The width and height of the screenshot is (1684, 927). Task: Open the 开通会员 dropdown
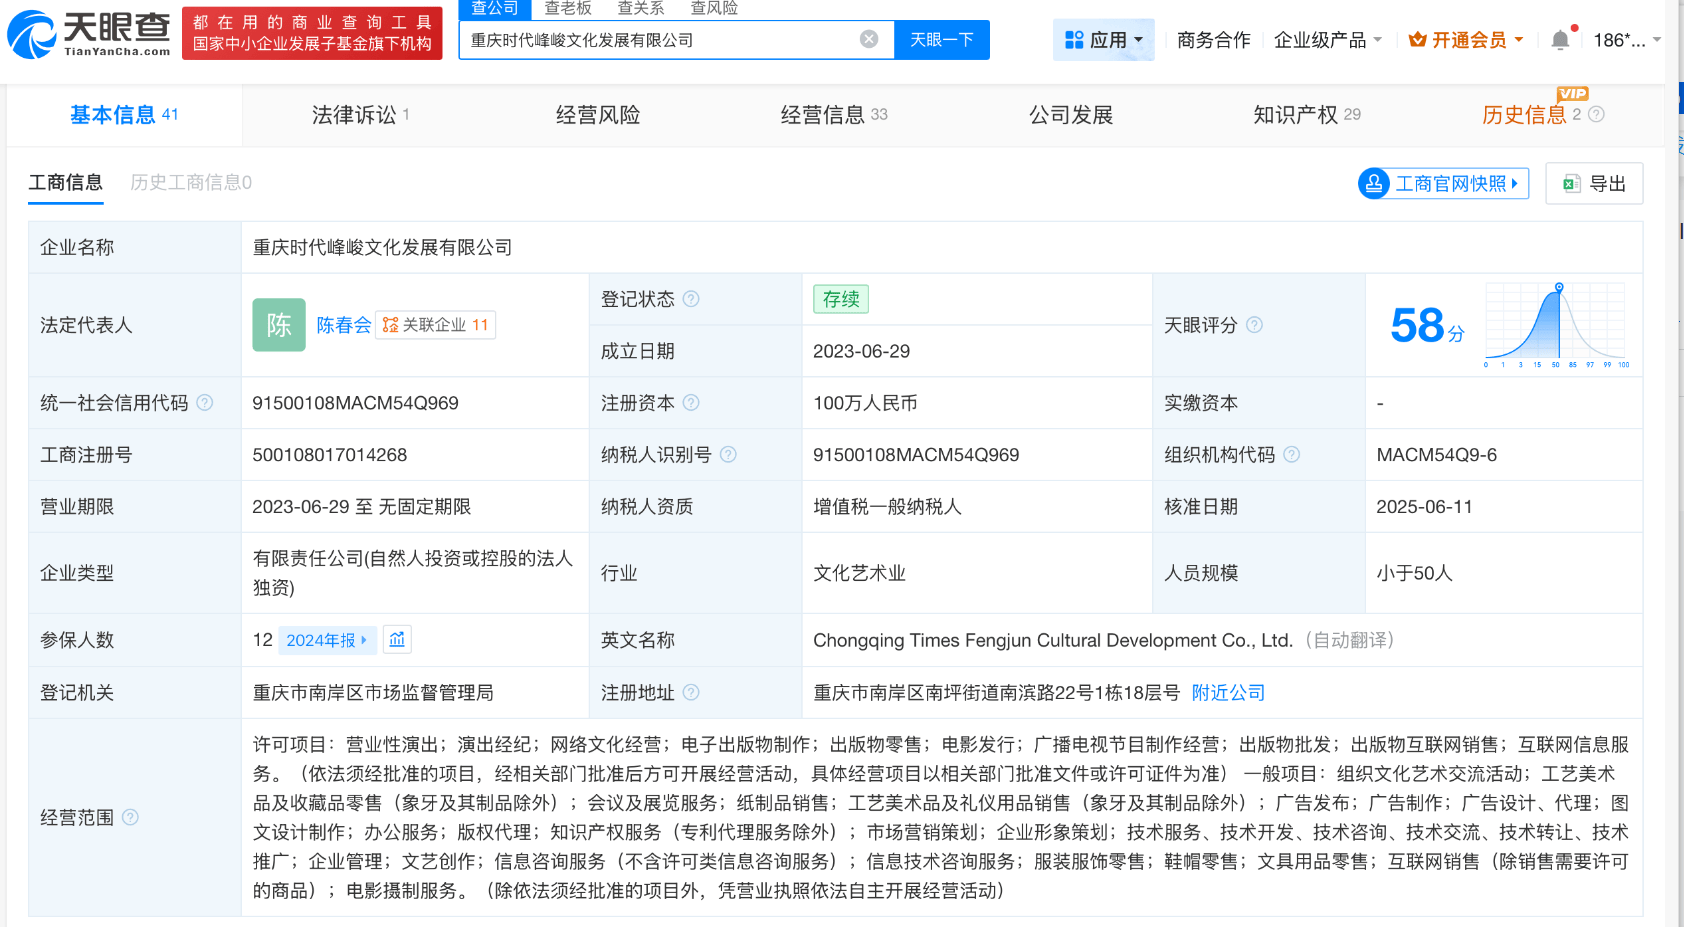(x=1466, y=40)
